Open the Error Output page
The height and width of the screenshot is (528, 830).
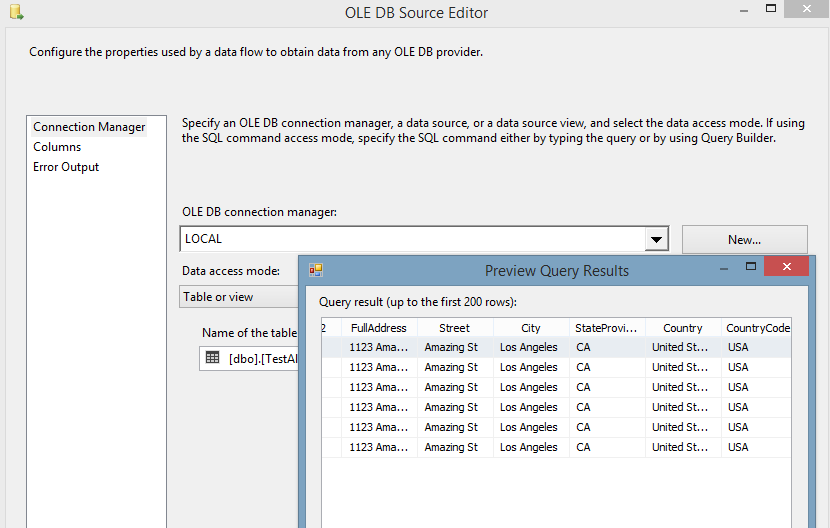(x=66, y=167)
